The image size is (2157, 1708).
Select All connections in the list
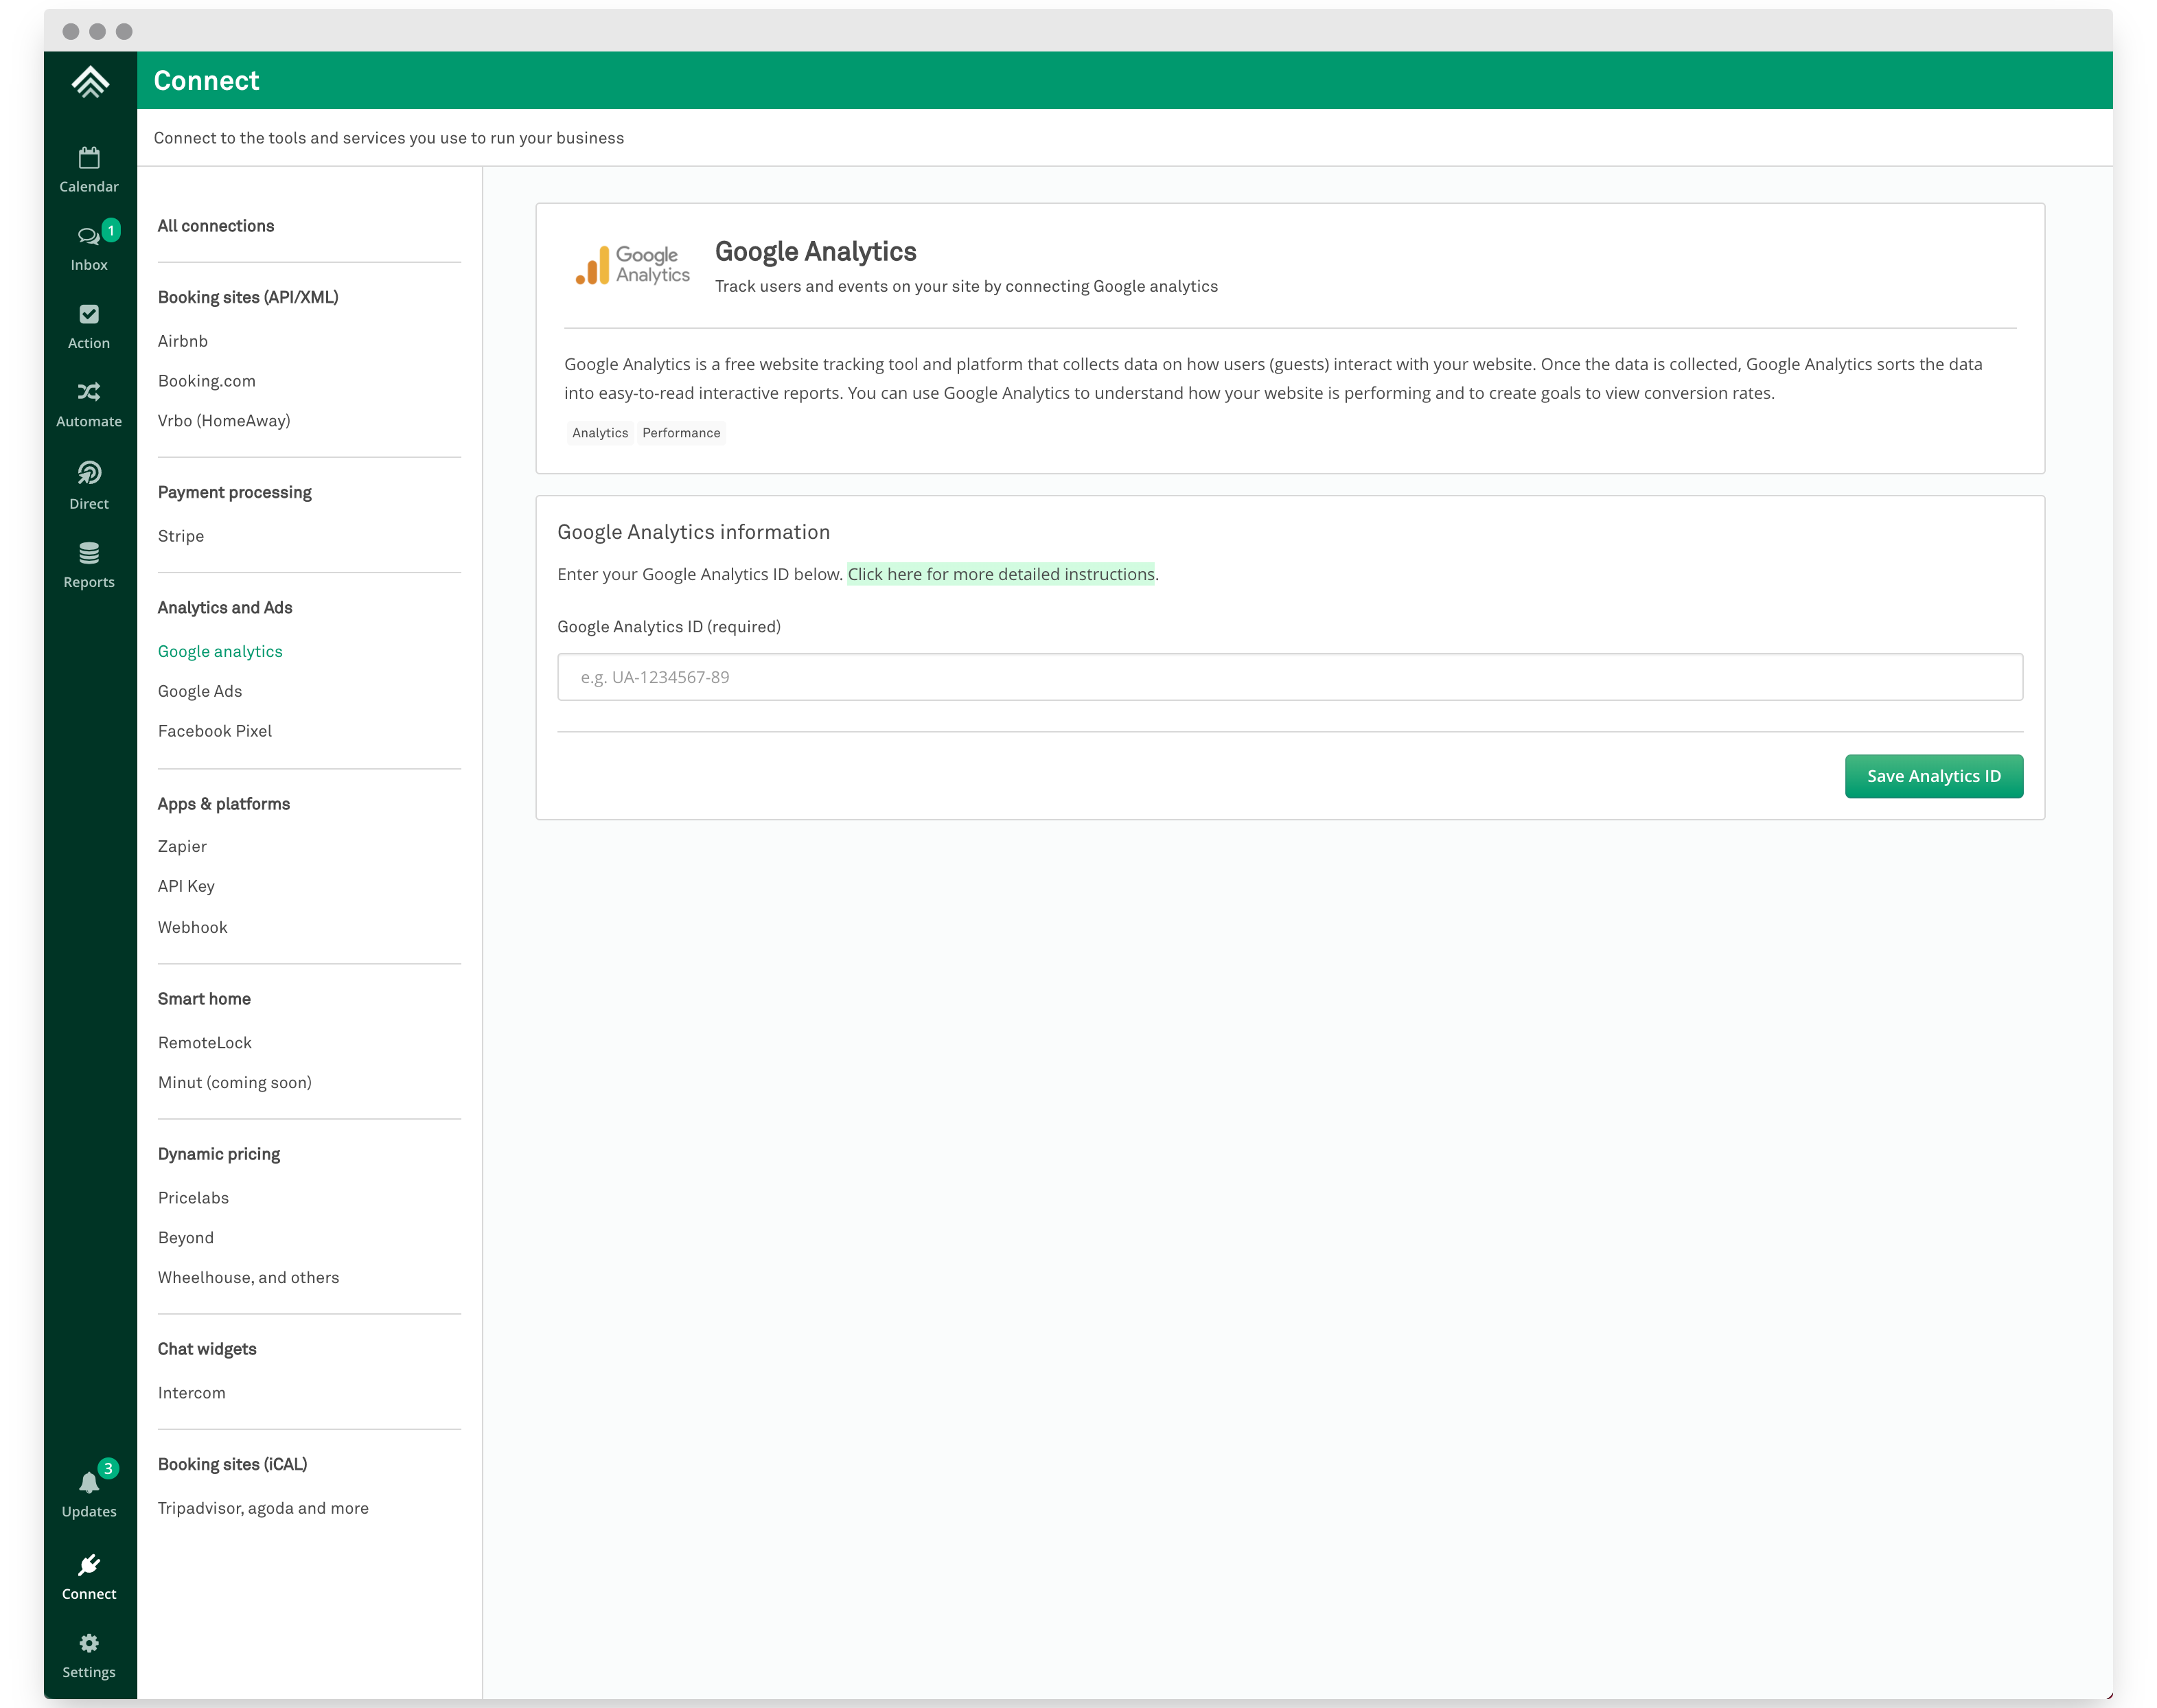[x=216, y=226]
